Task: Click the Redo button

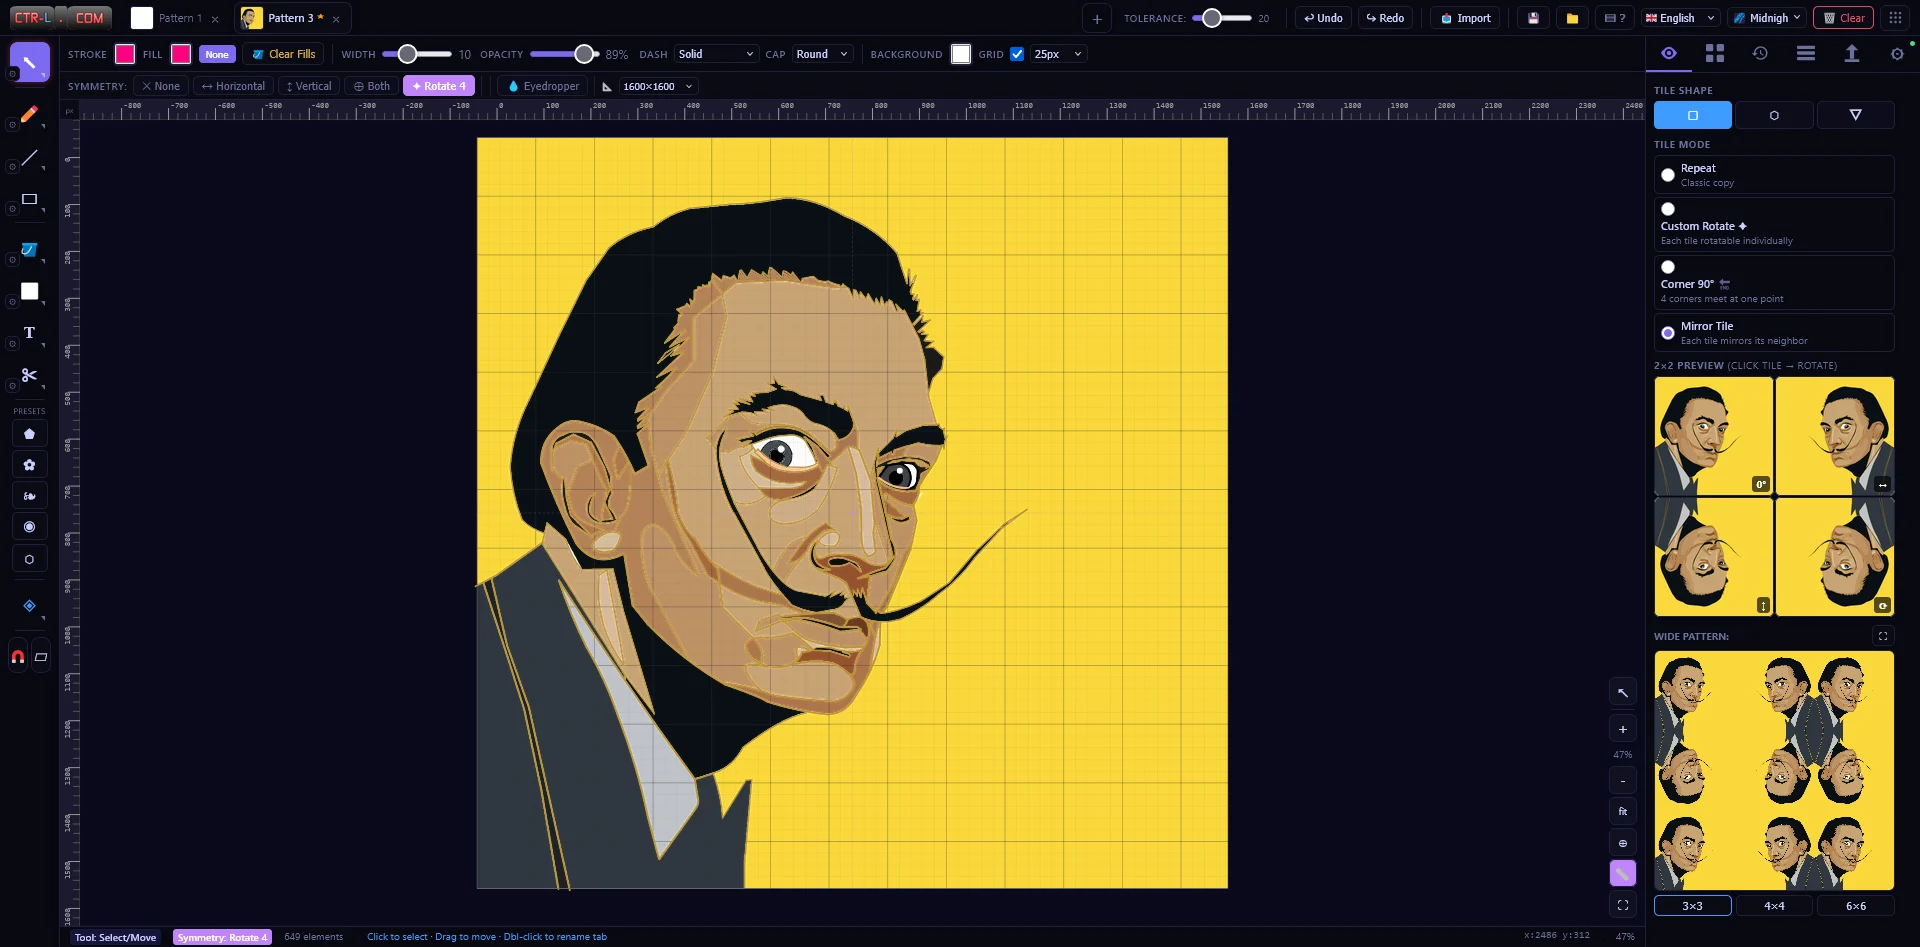Action: click(x=1385, y=18)
